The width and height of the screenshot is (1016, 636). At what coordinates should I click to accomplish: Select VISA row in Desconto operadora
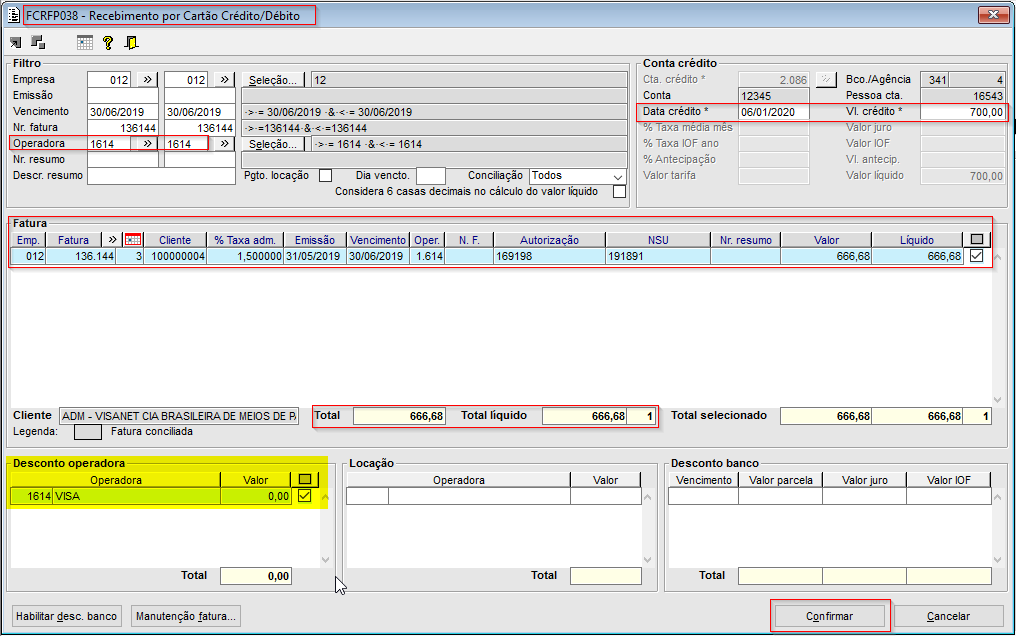151,496
